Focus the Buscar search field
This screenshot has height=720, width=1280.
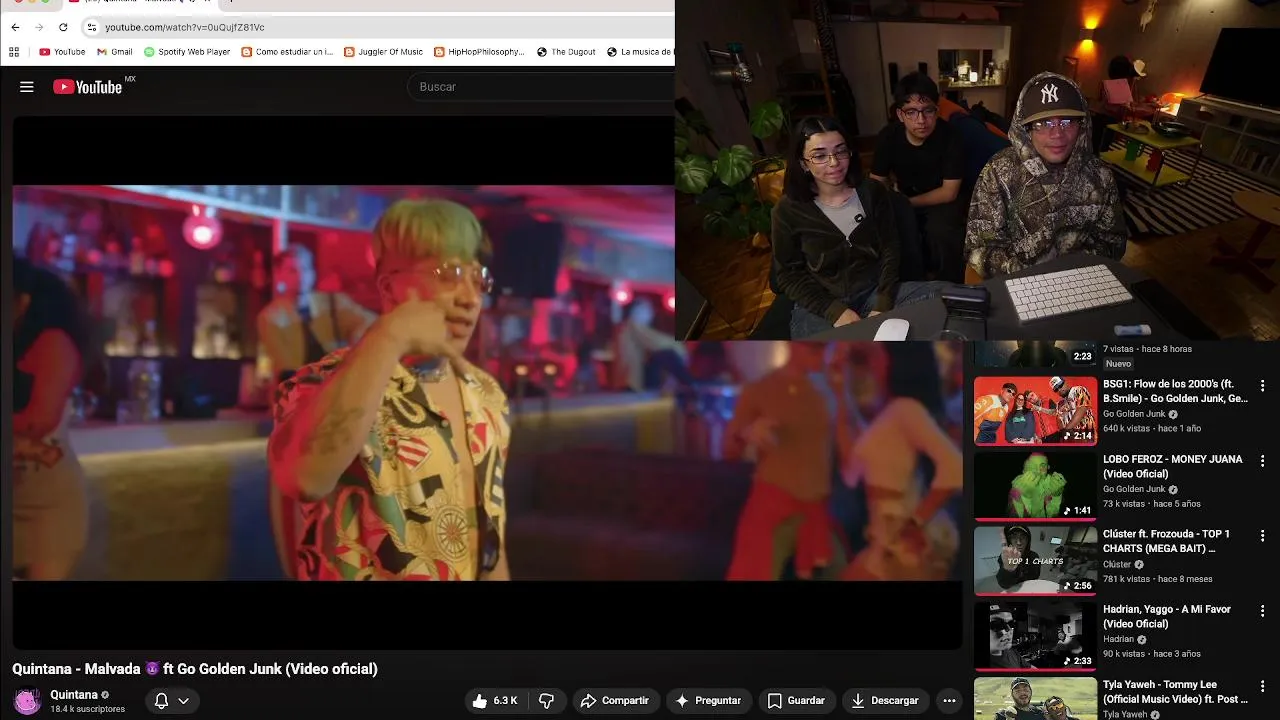pyautogui.click(x=540, y=87)
